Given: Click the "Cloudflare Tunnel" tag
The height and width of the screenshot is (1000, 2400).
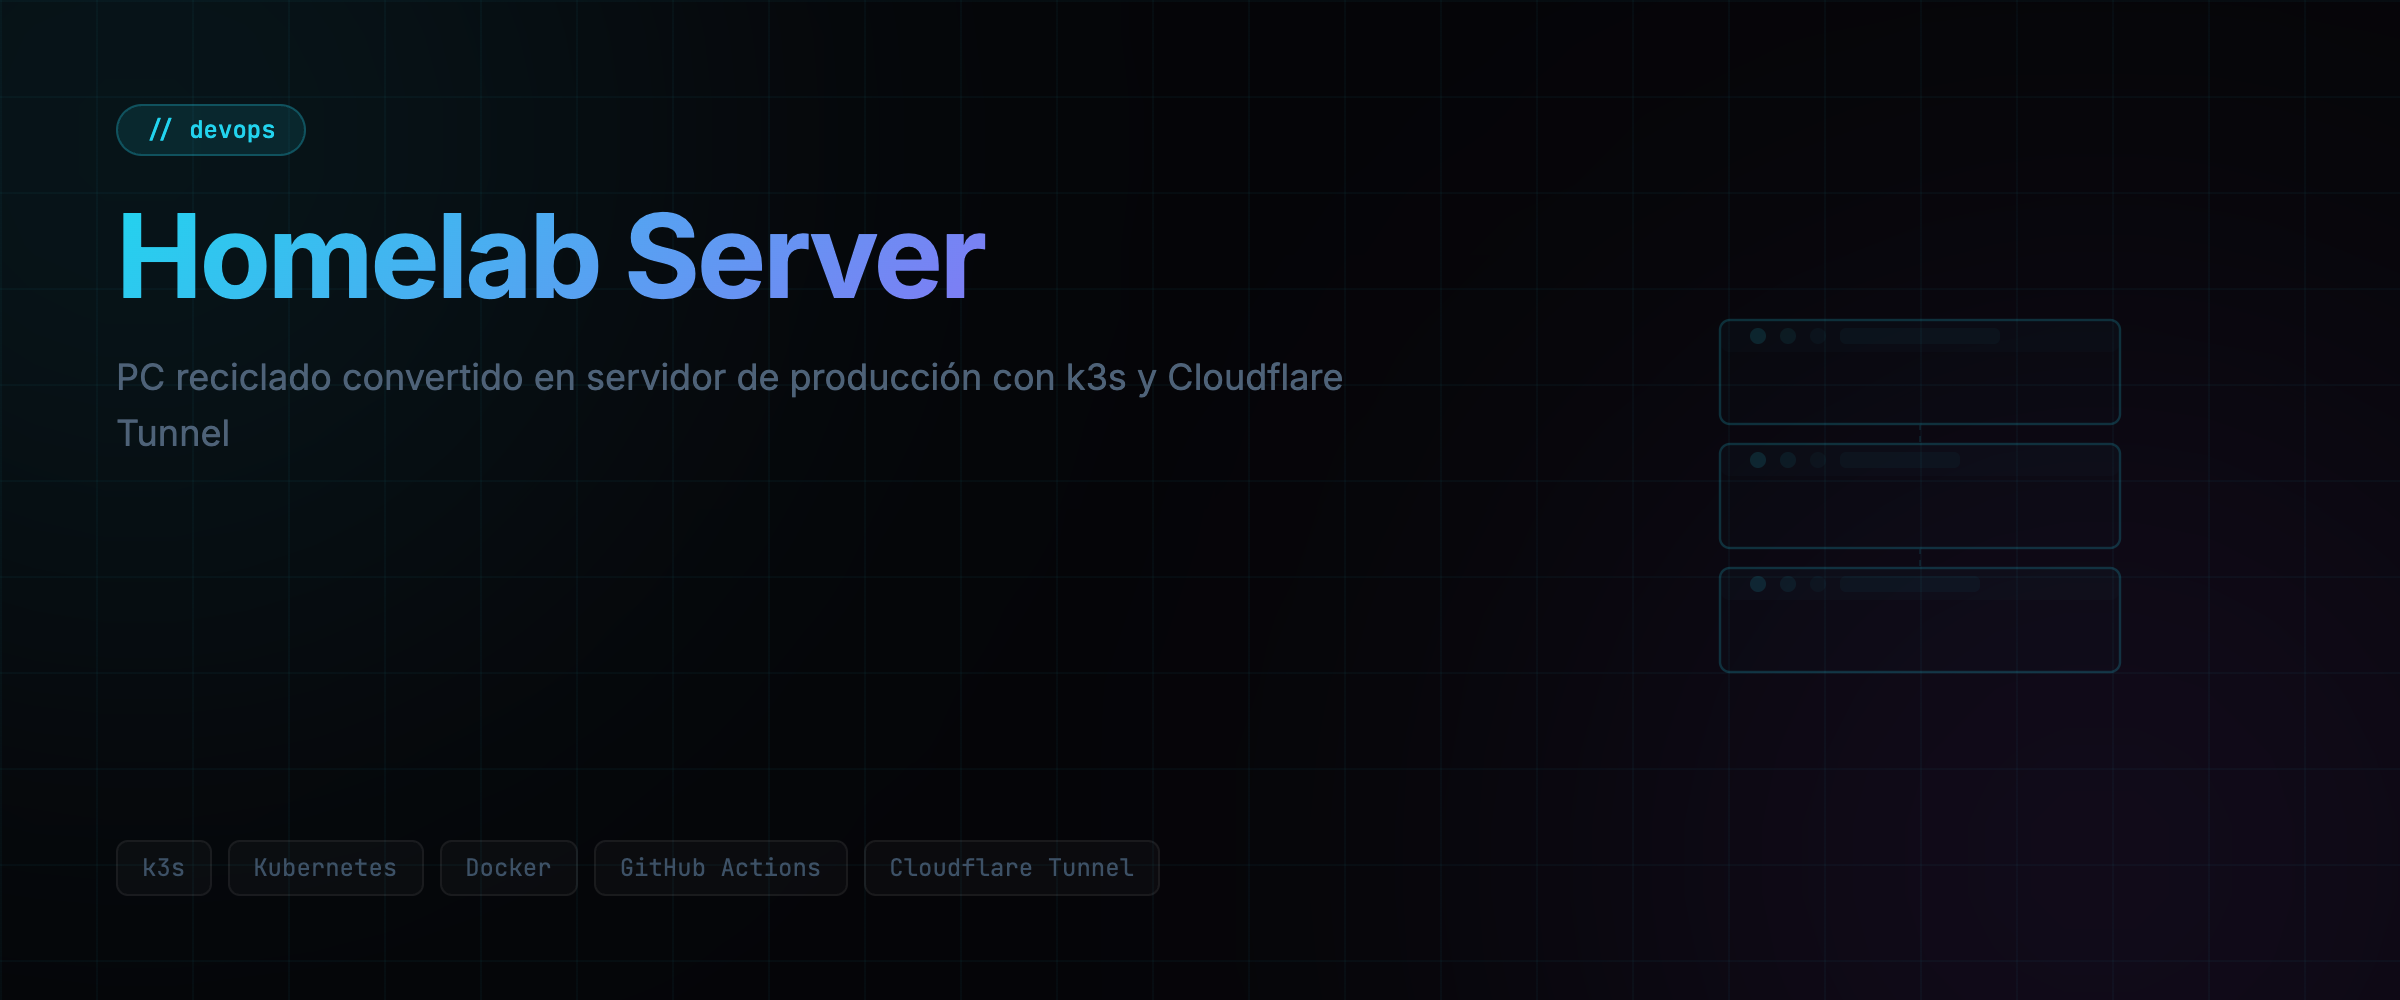Looking at the screenshot, I should [1011, 868].
